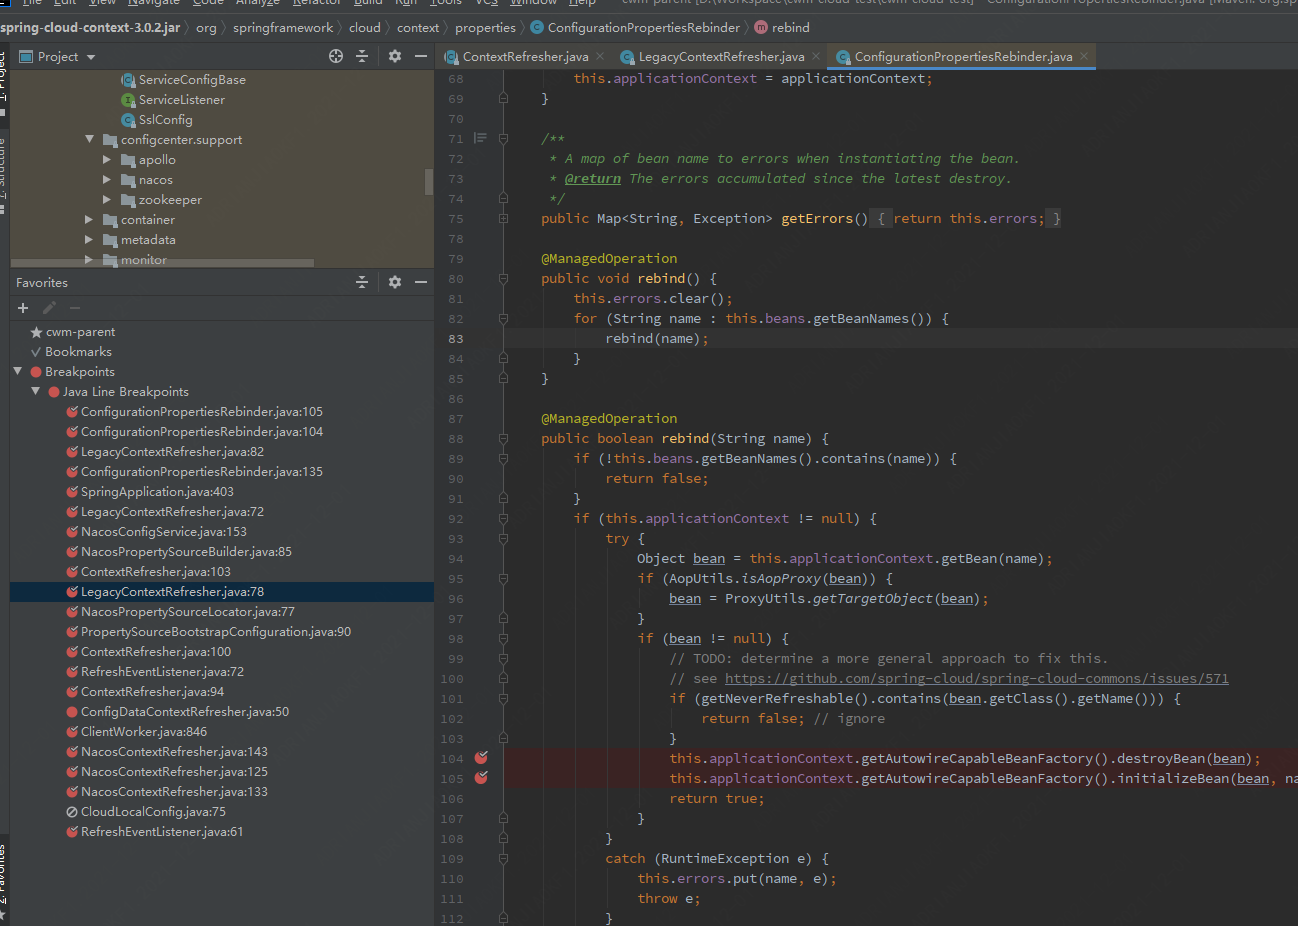The width and height of the screenshot is (1298, 926).
Task: Open the Project view dropdown
Action: [91, 57]
